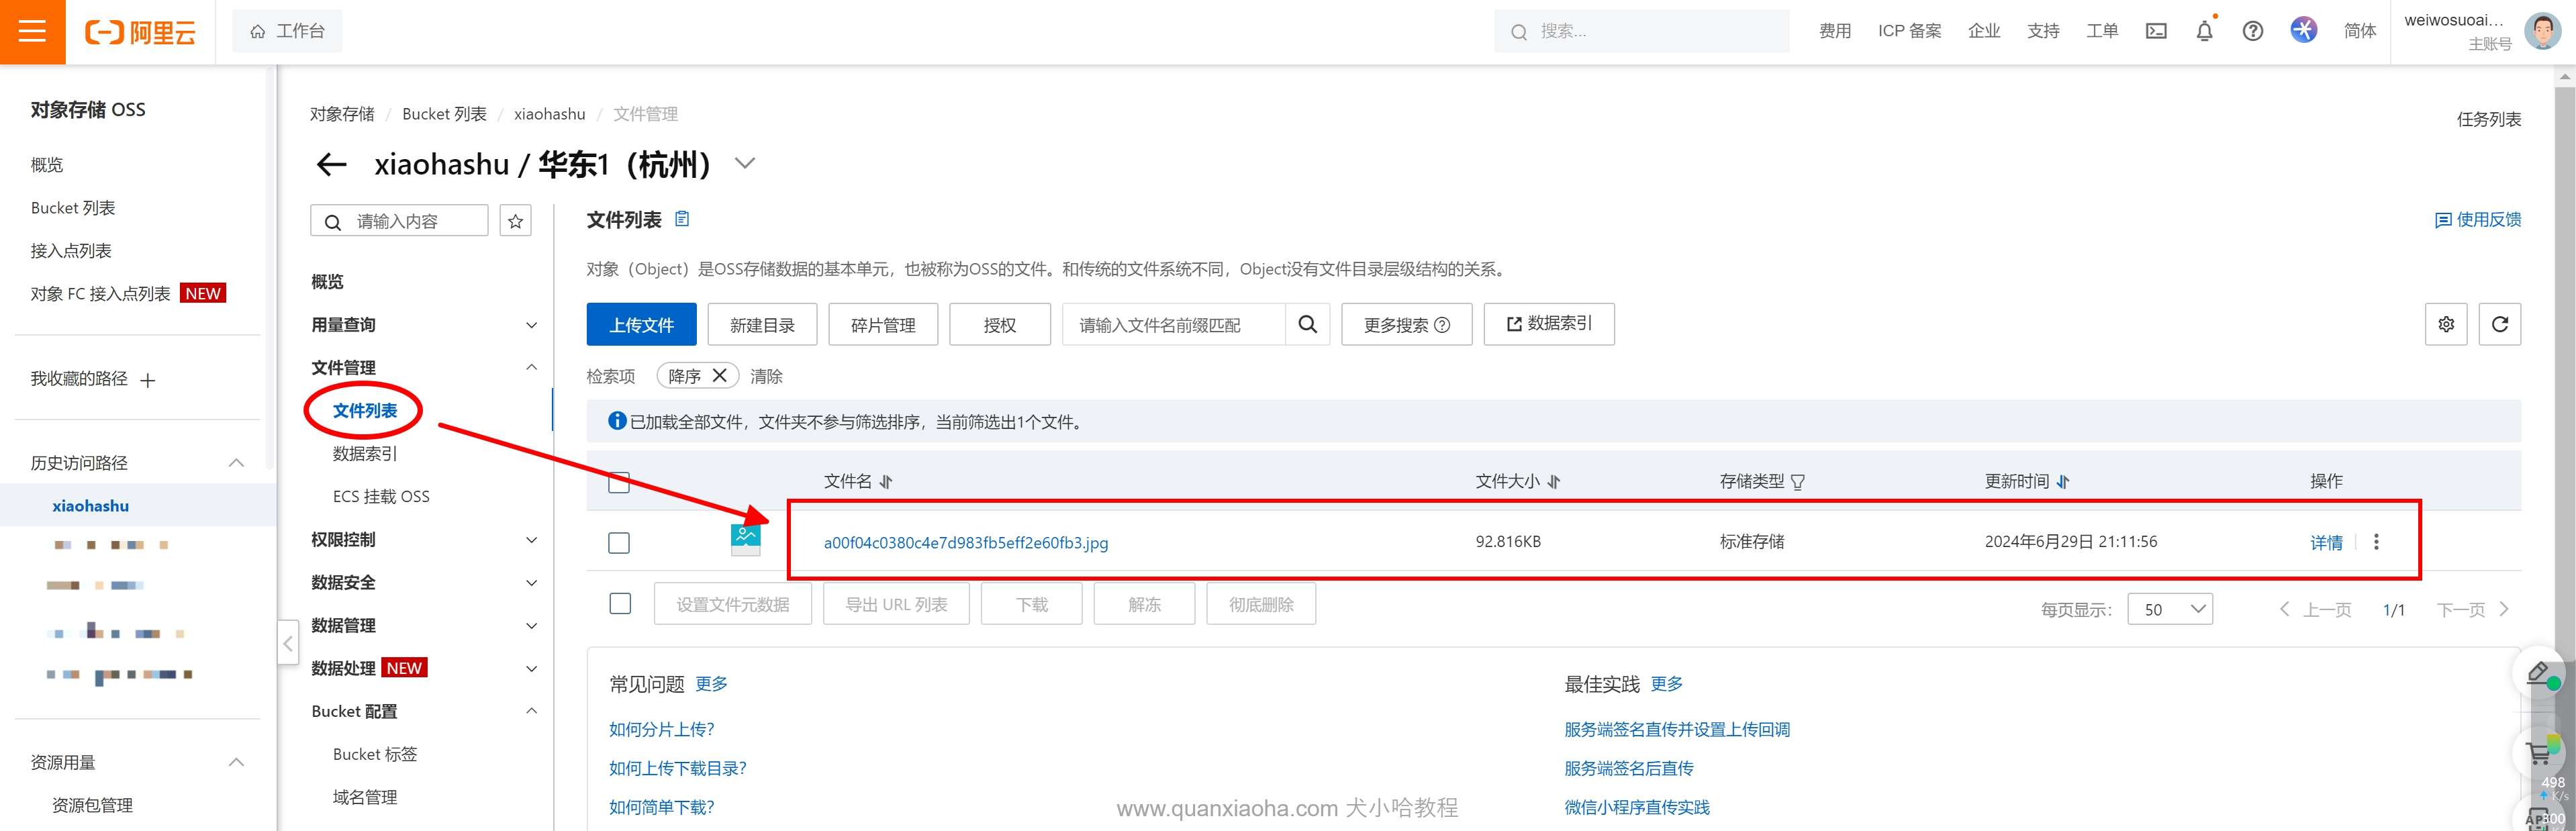Check the box for a00f04c0380c jpg file
The height and width of the screenshot is (831, 2576).
point(619,543)
